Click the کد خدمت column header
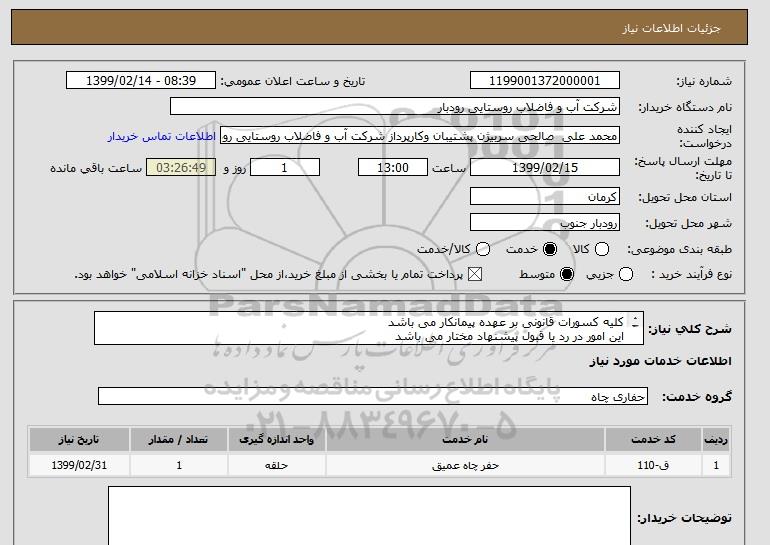This screenshot has width=770, height=545. point(653,439)
